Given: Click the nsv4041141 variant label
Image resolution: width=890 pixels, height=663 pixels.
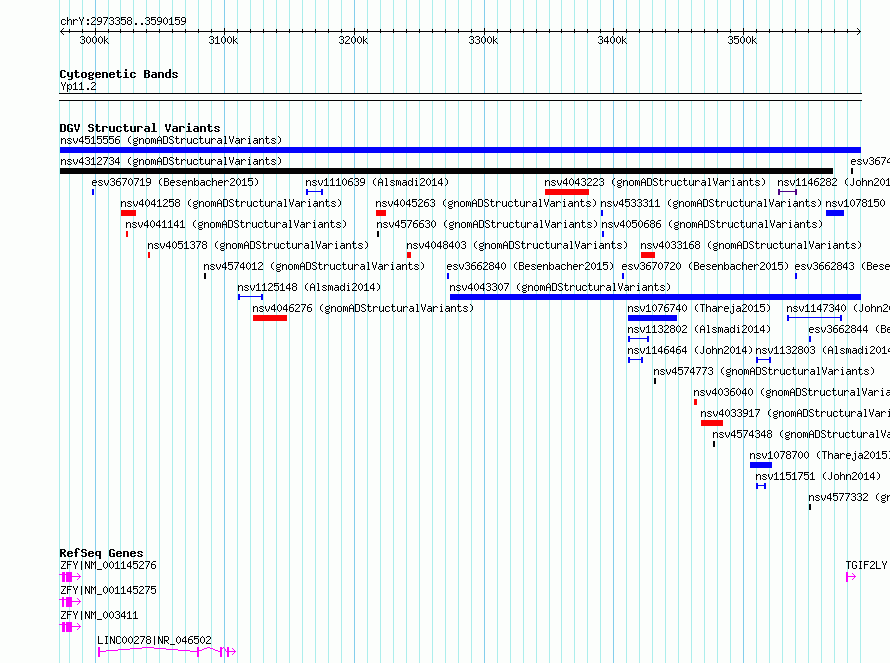Looking at the screenshot, I should [x=236, y=224].
